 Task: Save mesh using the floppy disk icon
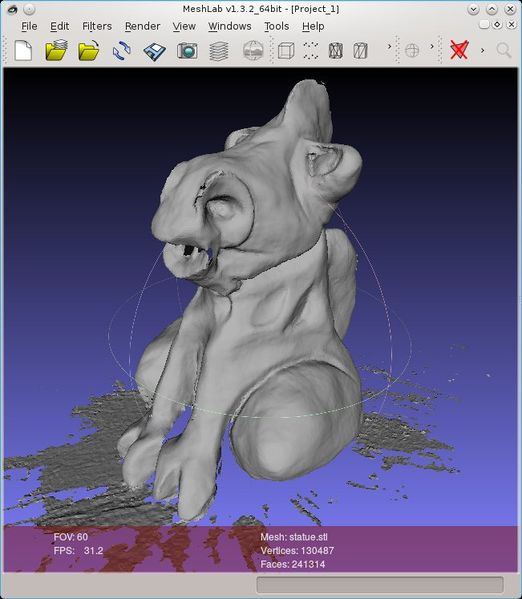point(154,51)
